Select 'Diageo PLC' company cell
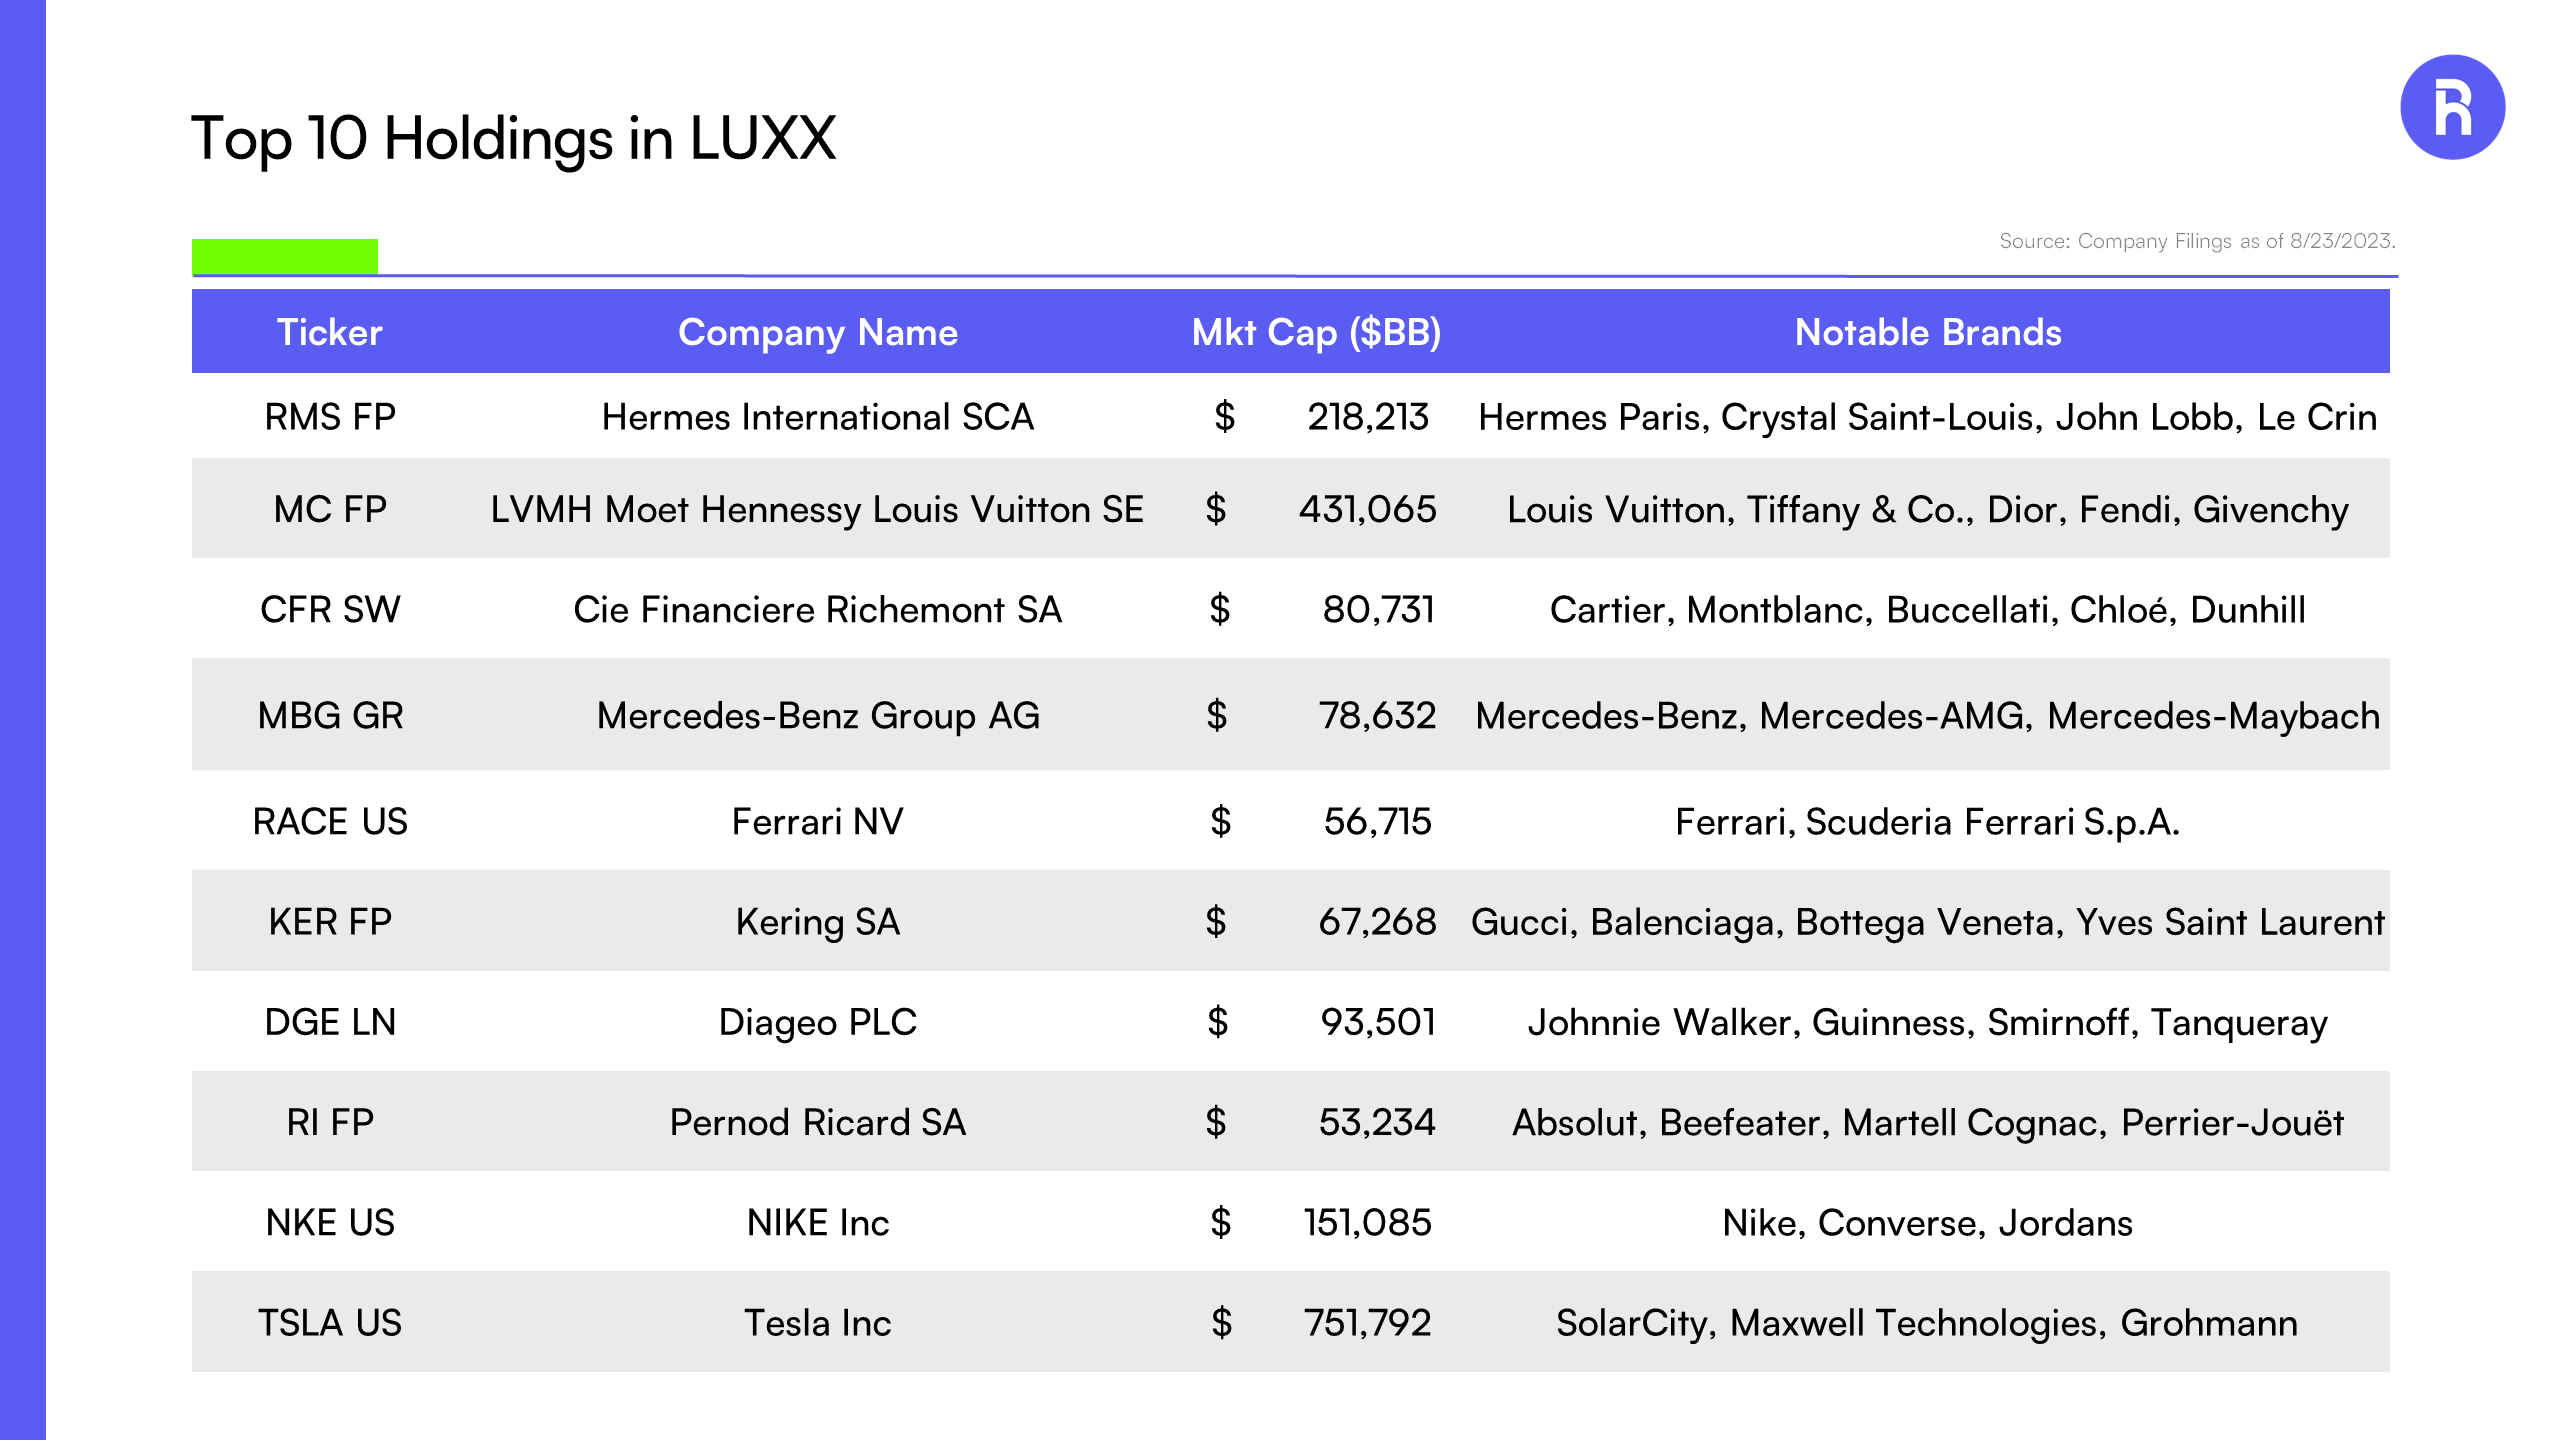Image resolution: width=2560 pixels, height=1440 pixels. (818, 1022)
